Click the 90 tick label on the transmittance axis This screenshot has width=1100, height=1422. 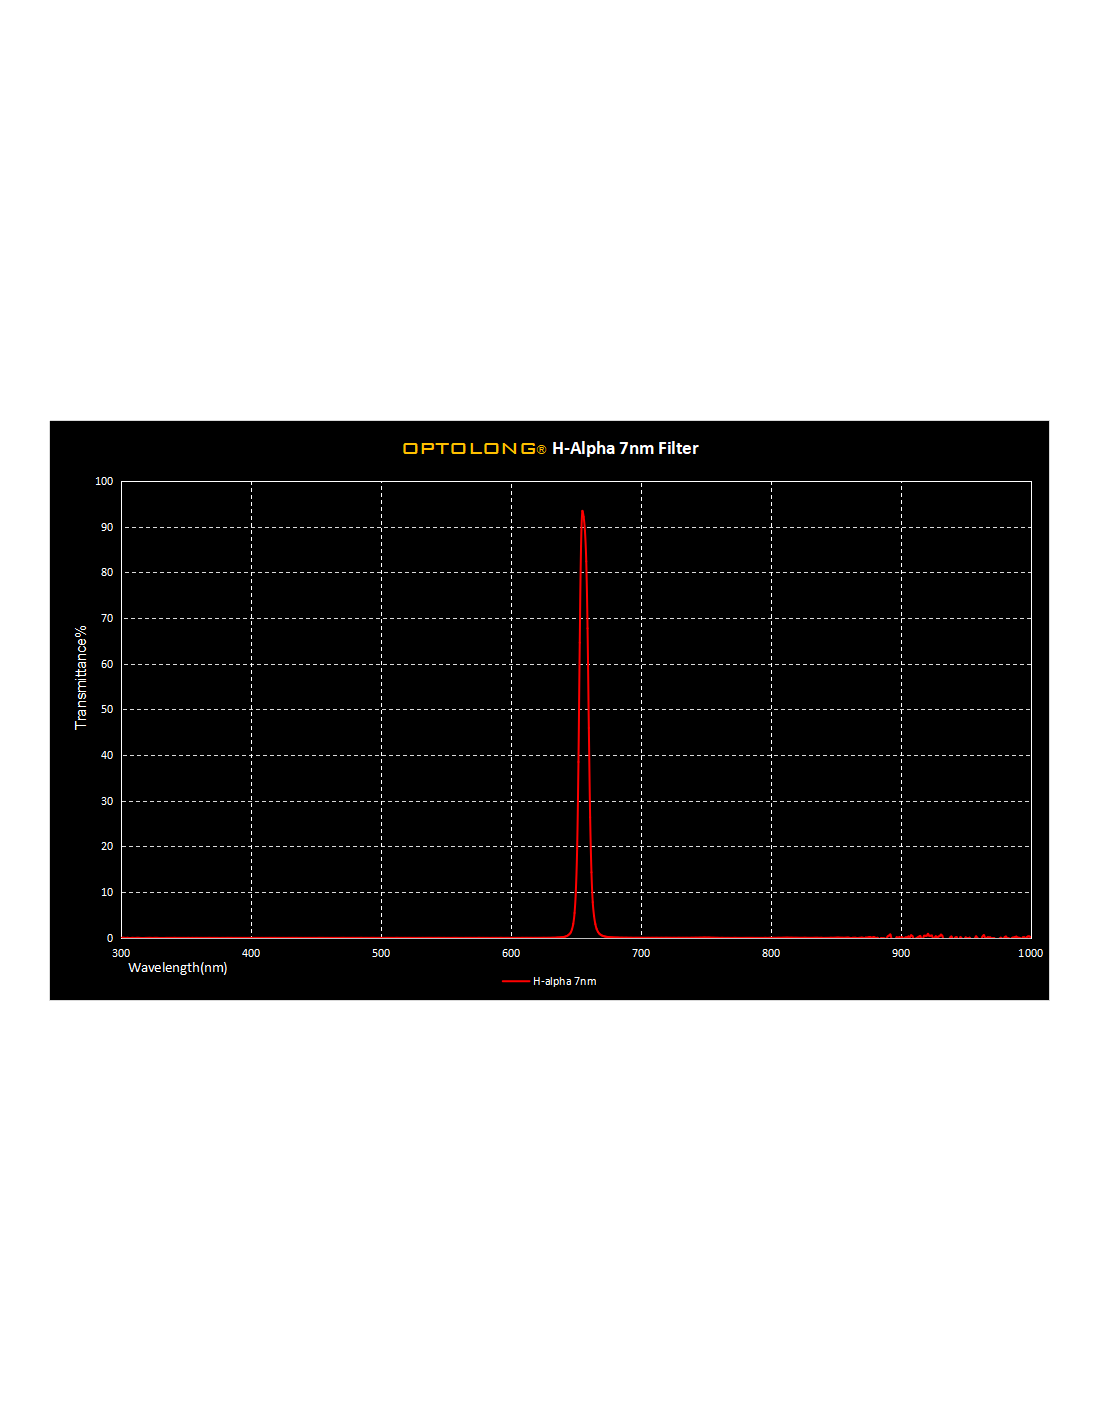coord(107,527)
